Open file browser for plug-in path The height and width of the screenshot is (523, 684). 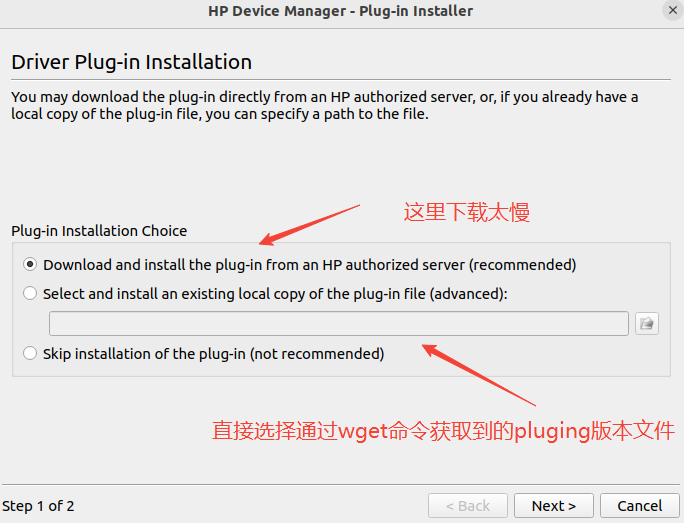coord(647,323)
